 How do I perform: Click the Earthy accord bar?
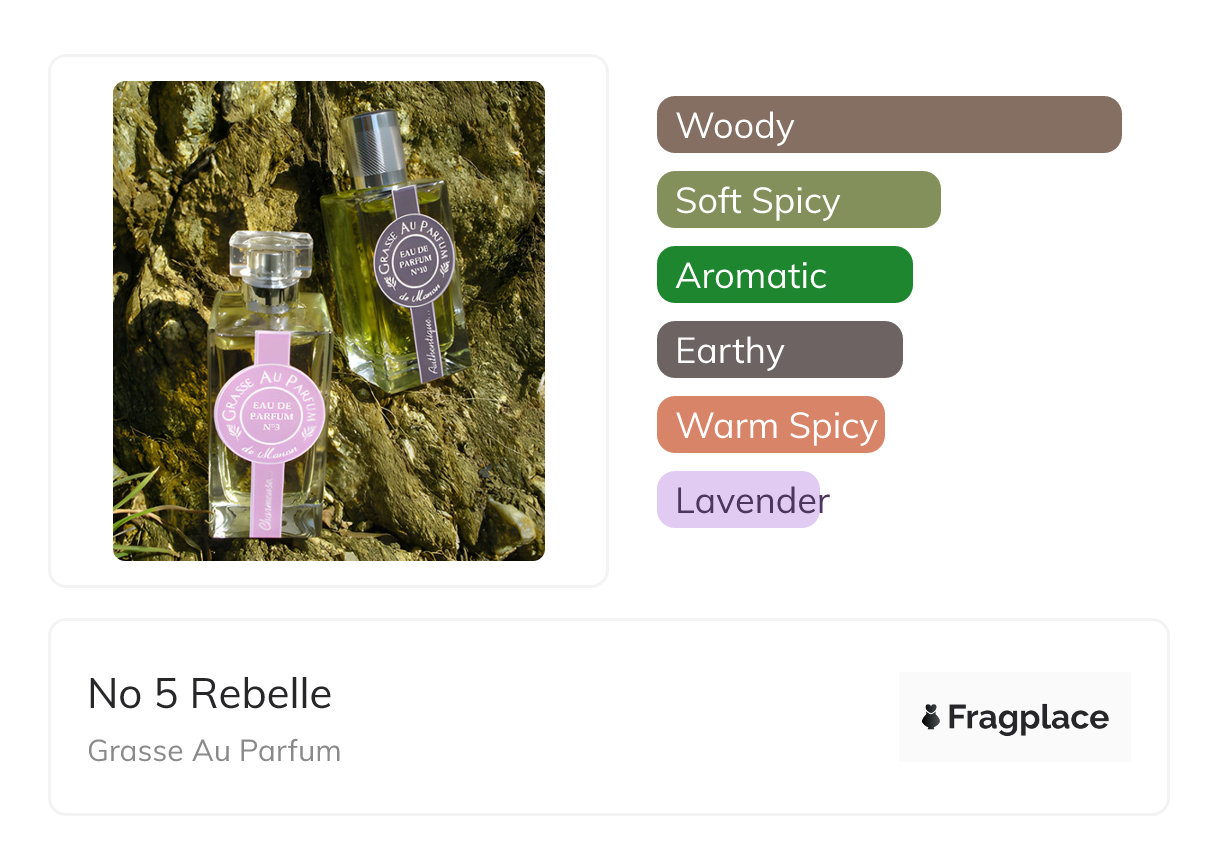(x=779, y=350)
